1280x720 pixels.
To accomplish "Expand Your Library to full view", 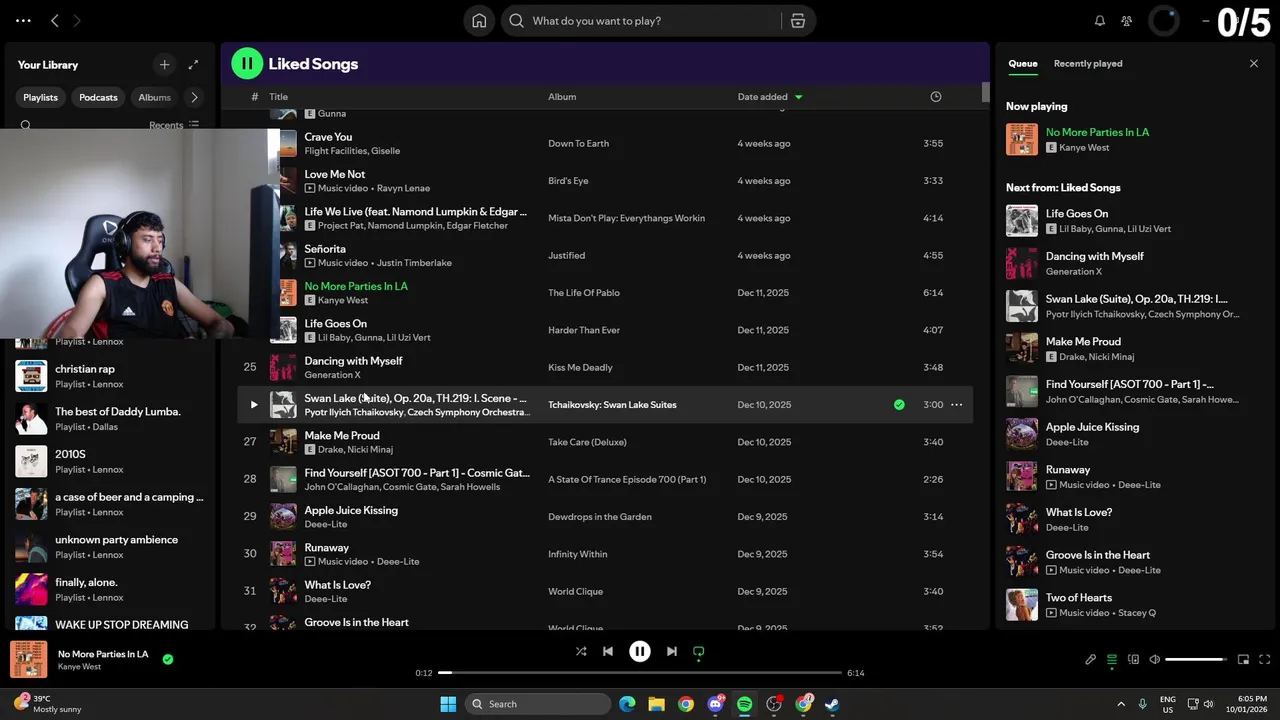I will tap(193, 64).
